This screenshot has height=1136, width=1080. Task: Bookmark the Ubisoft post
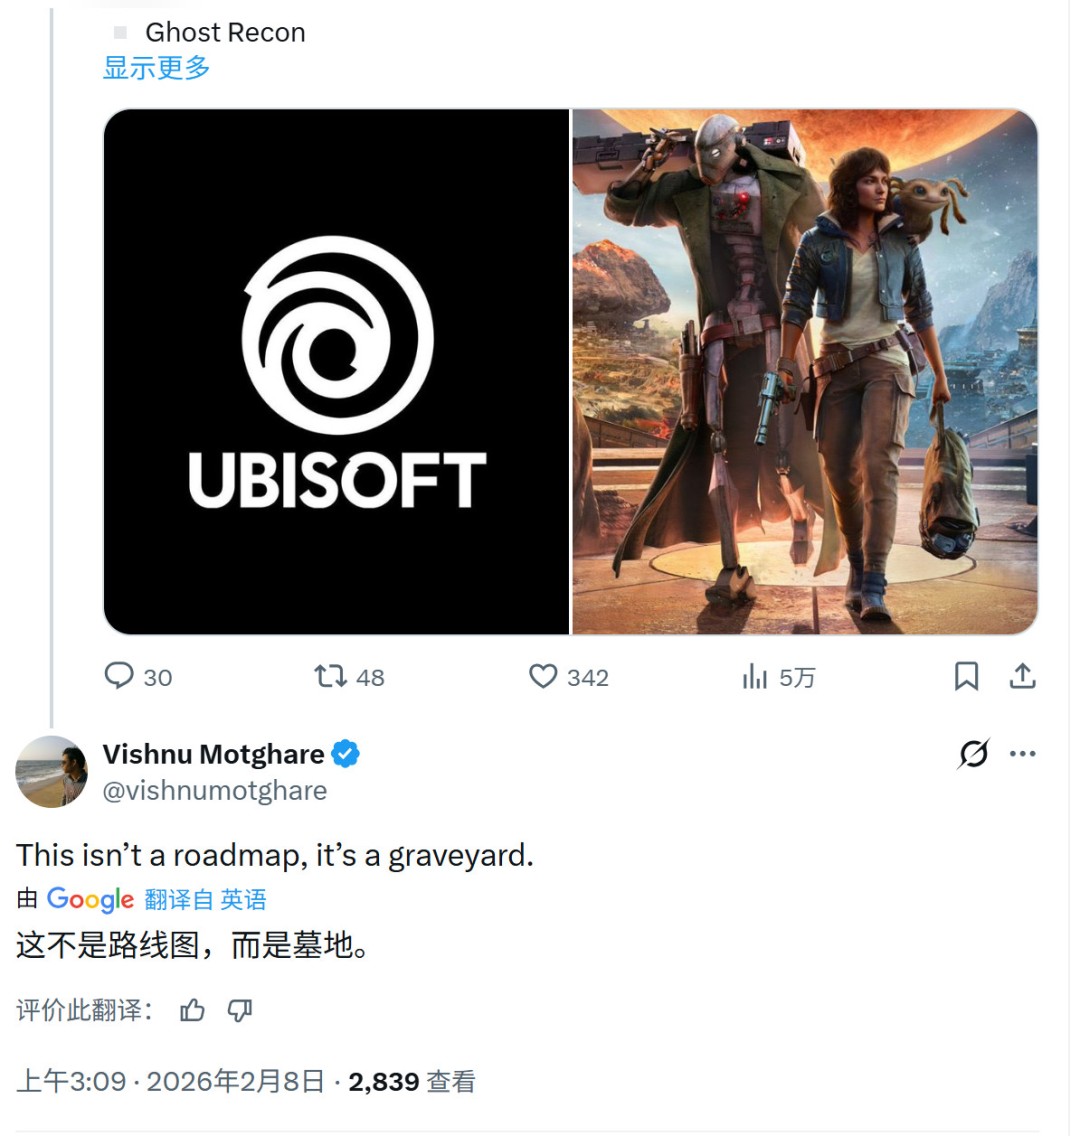966,676
